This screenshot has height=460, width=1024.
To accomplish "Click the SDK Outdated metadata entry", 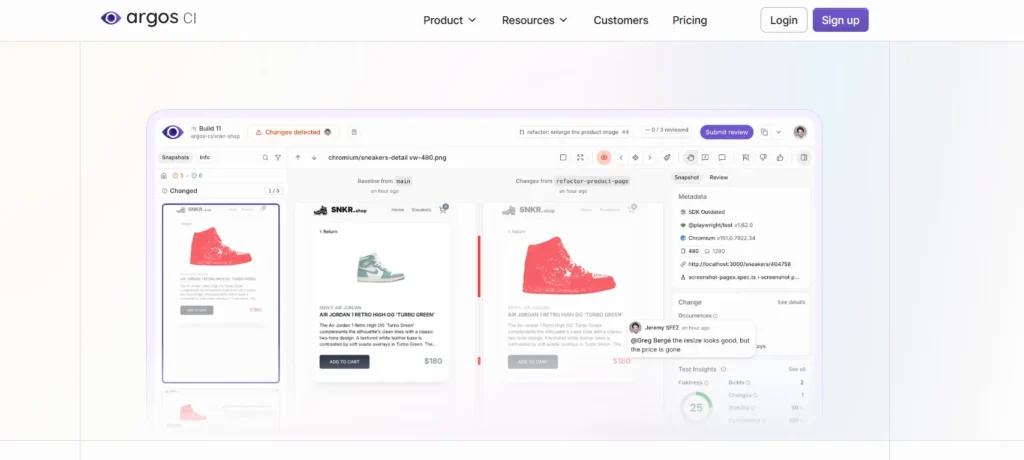I will (x=702, y=212).
